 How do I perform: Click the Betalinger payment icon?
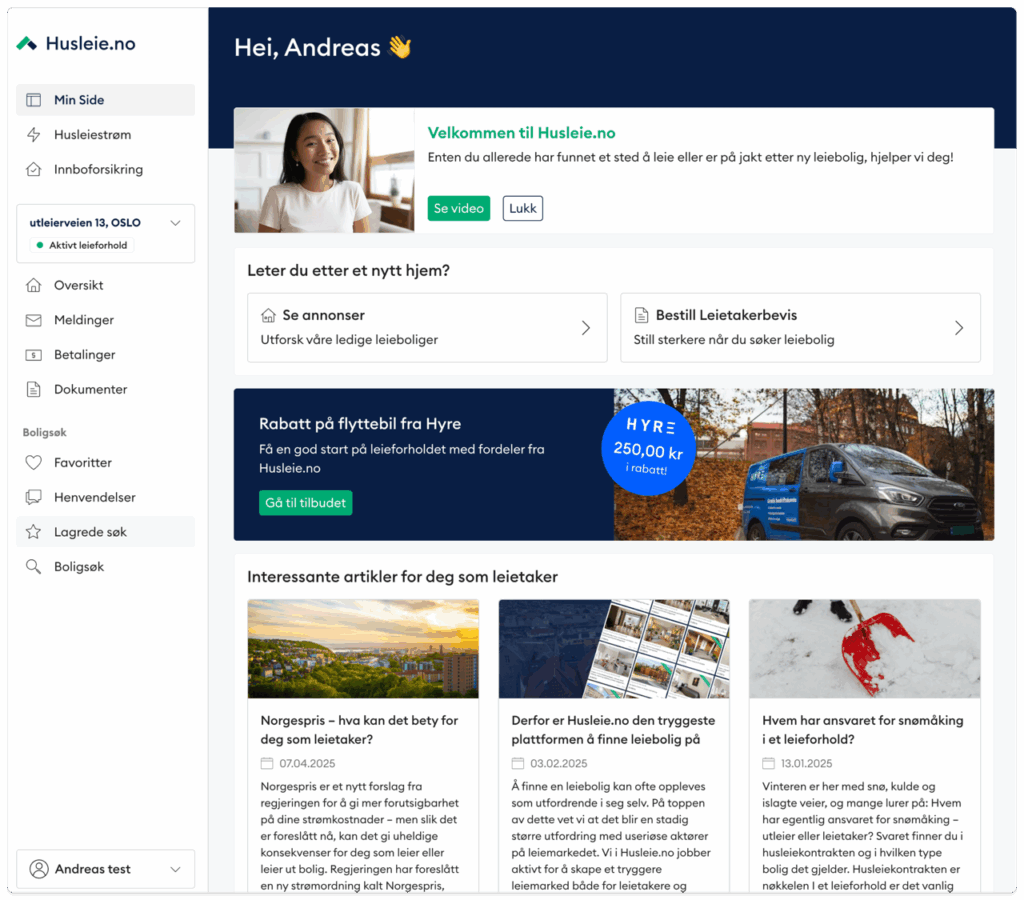pos(34,355)
